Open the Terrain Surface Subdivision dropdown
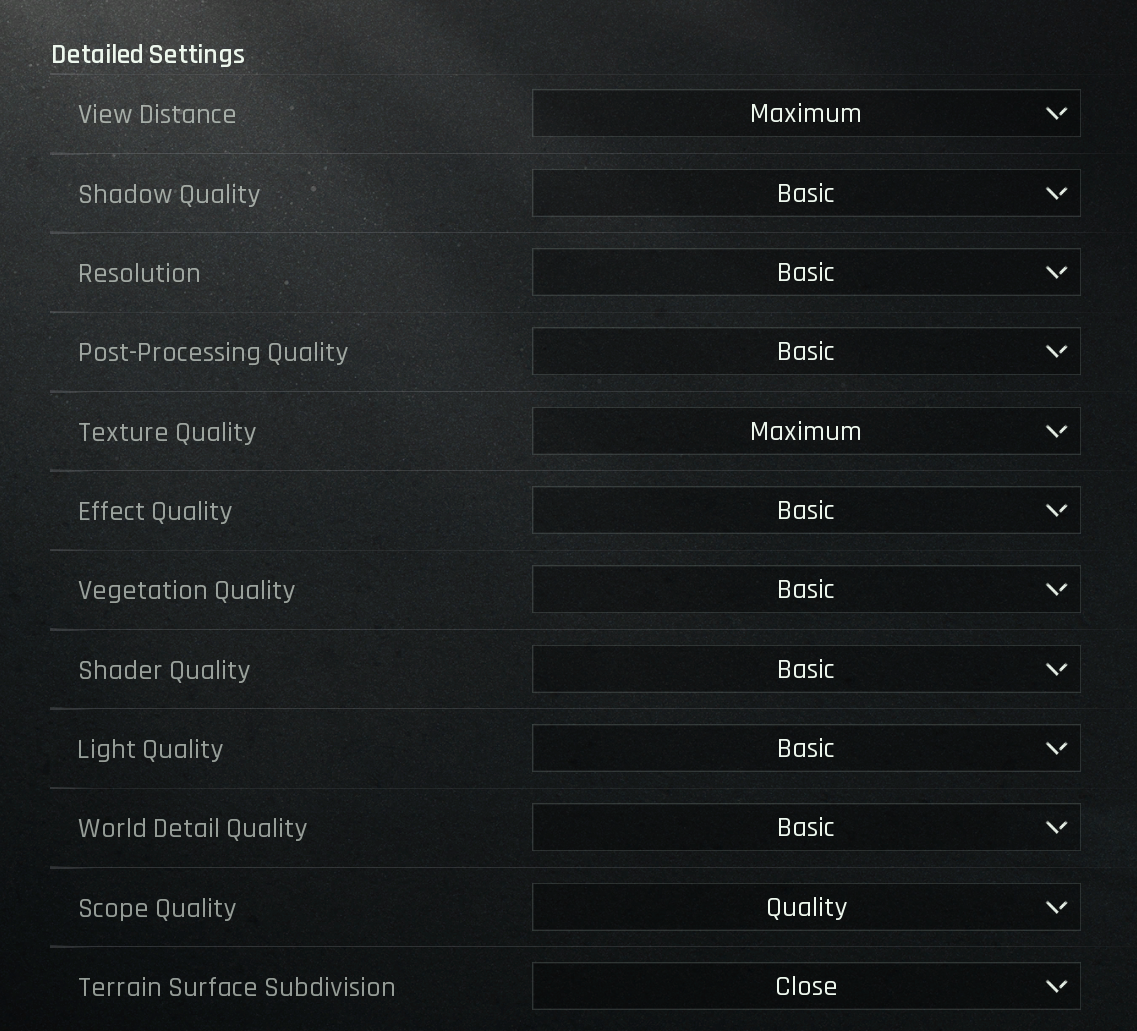Screen dimensions: 1137x1031 point(805,986)
